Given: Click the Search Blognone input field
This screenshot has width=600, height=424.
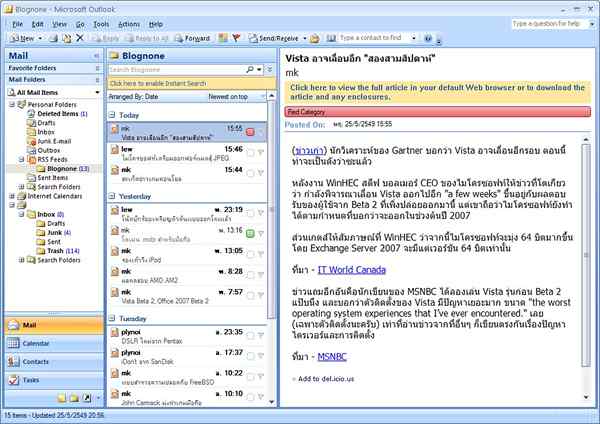Looking at the screenshot, I should (176, 69).
